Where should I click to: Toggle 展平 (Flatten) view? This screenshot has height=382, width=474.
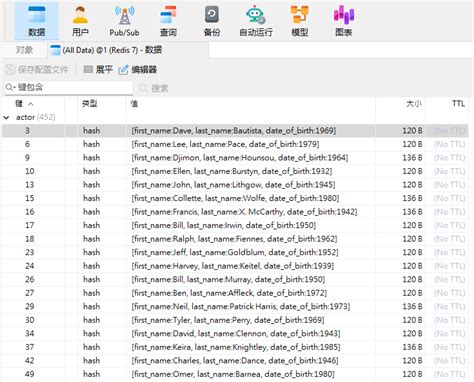(98, 69)
